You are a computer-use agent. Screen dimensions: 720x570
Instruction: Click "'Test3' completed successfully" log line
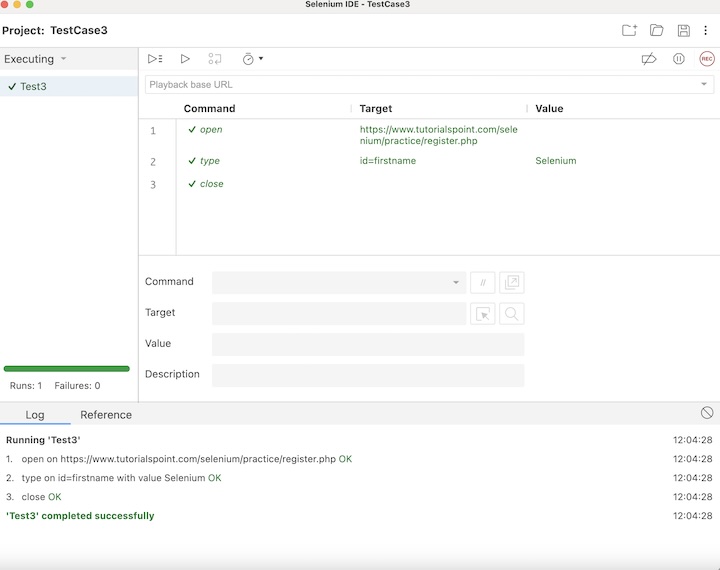pos(80,516)
